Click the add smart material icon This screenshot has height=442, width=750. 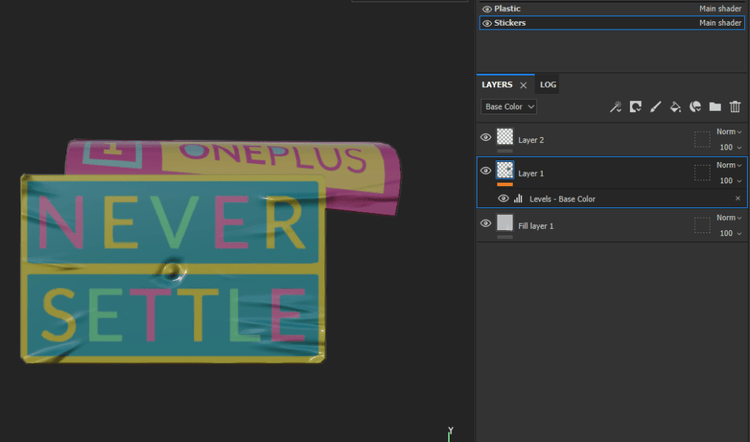(695, 107)
